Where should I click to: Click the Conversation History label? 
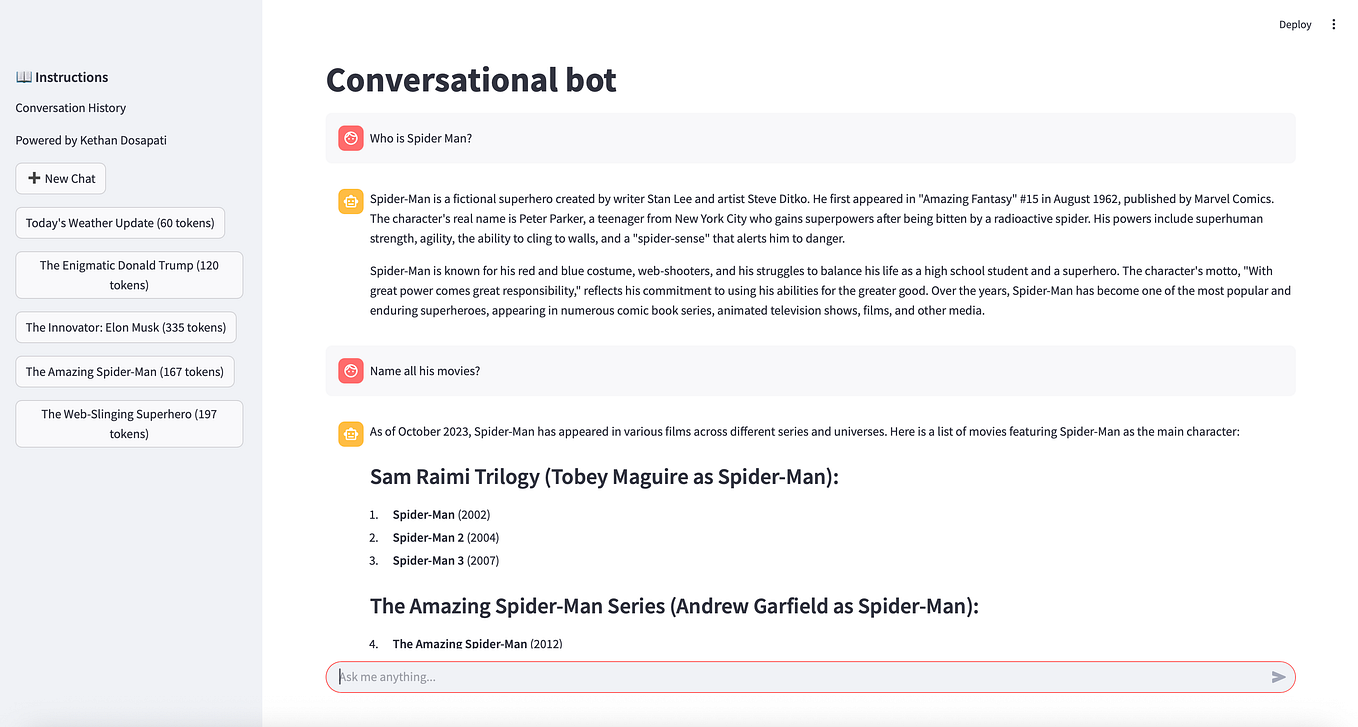(x=70, y=107)
